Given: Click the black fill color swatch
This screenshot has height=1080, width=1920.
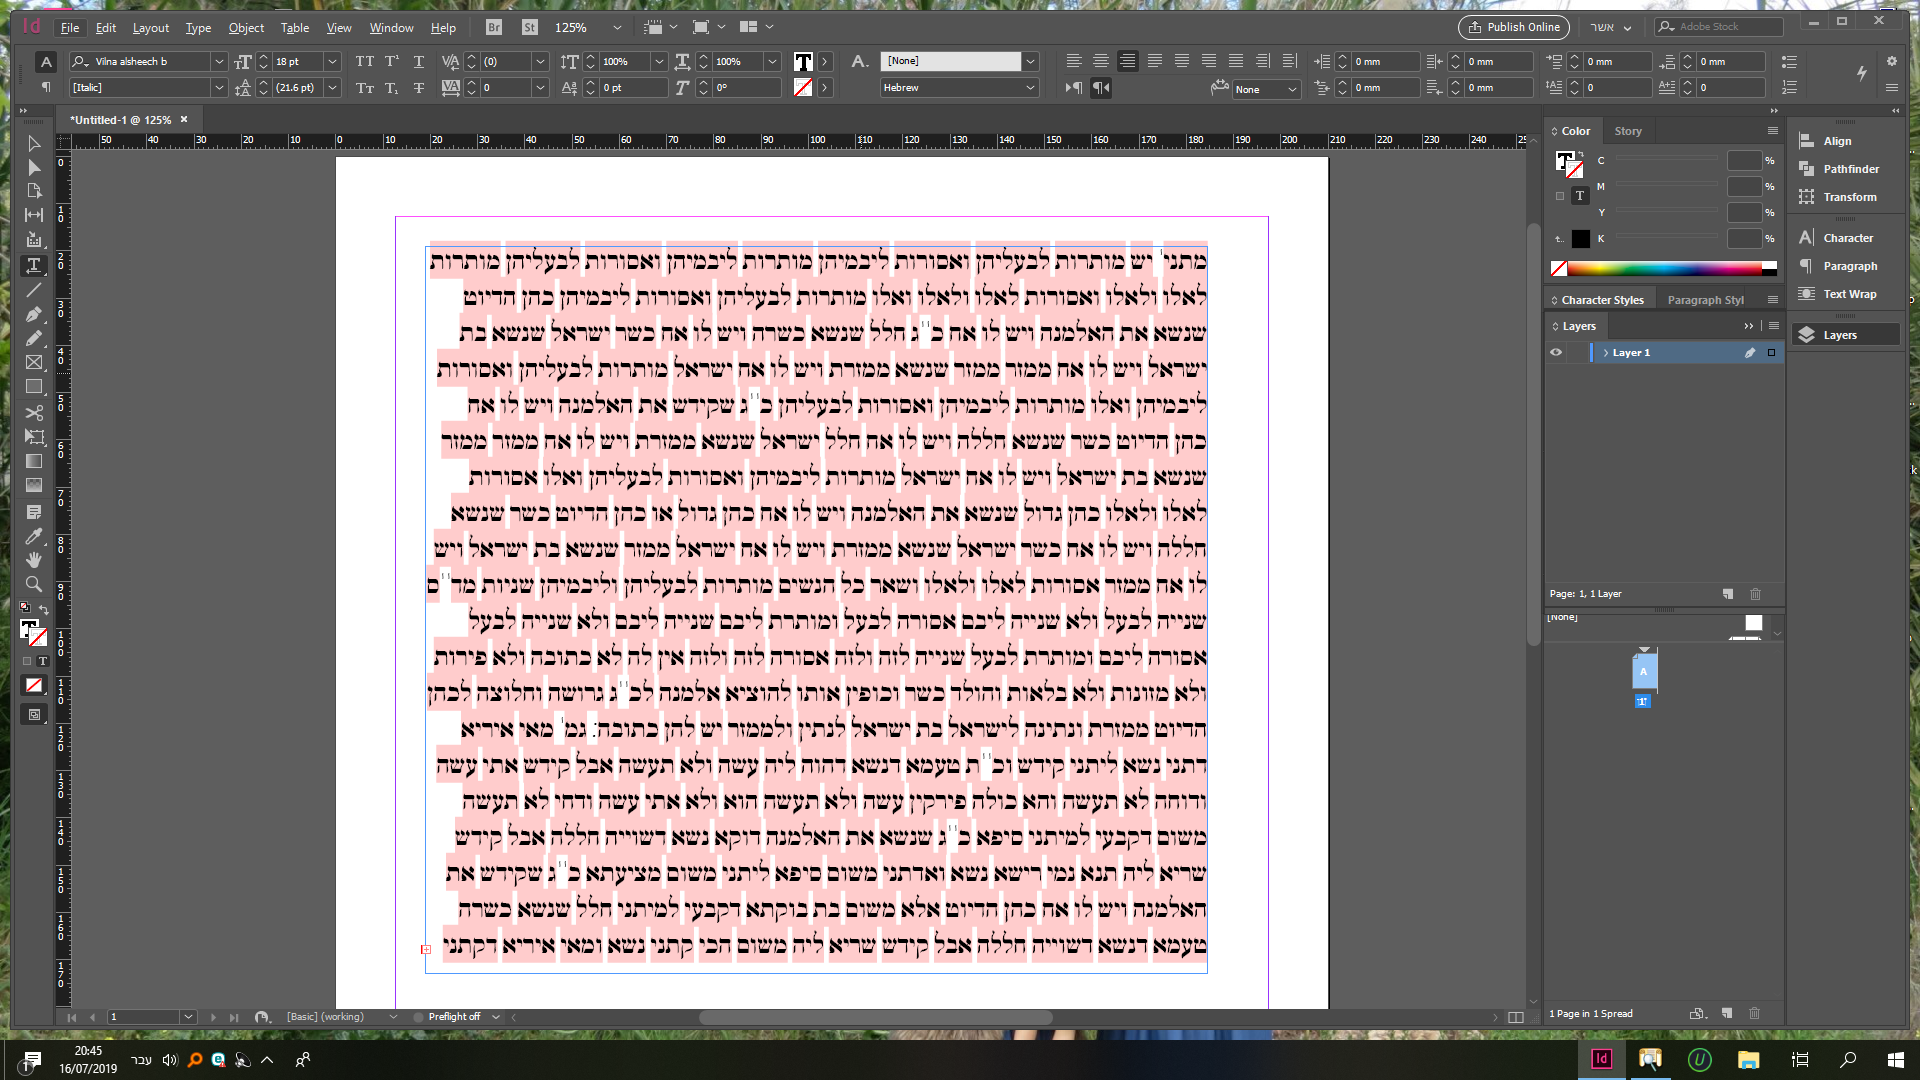Looking at the screenshot, I should click(x=1581, y=238).
